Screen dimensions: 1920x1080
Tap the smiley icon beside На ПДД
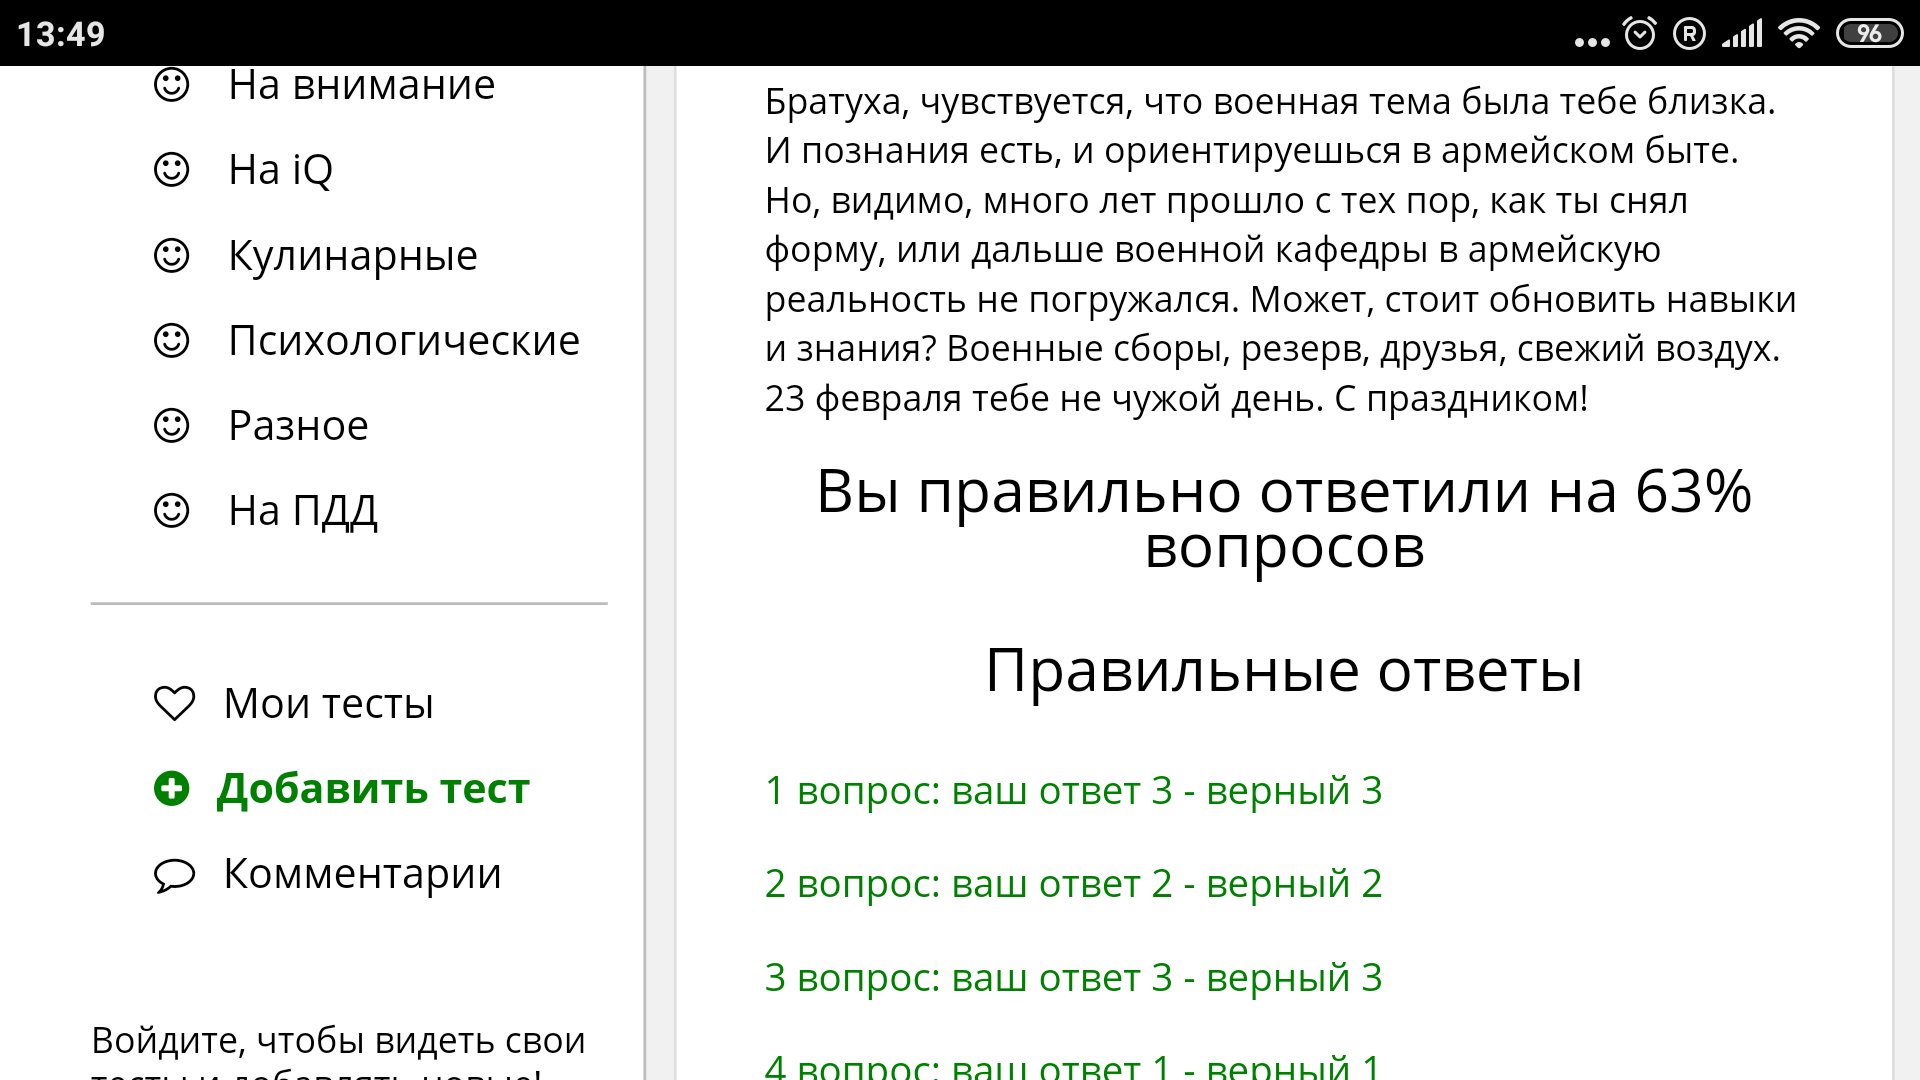pos(171,510)
